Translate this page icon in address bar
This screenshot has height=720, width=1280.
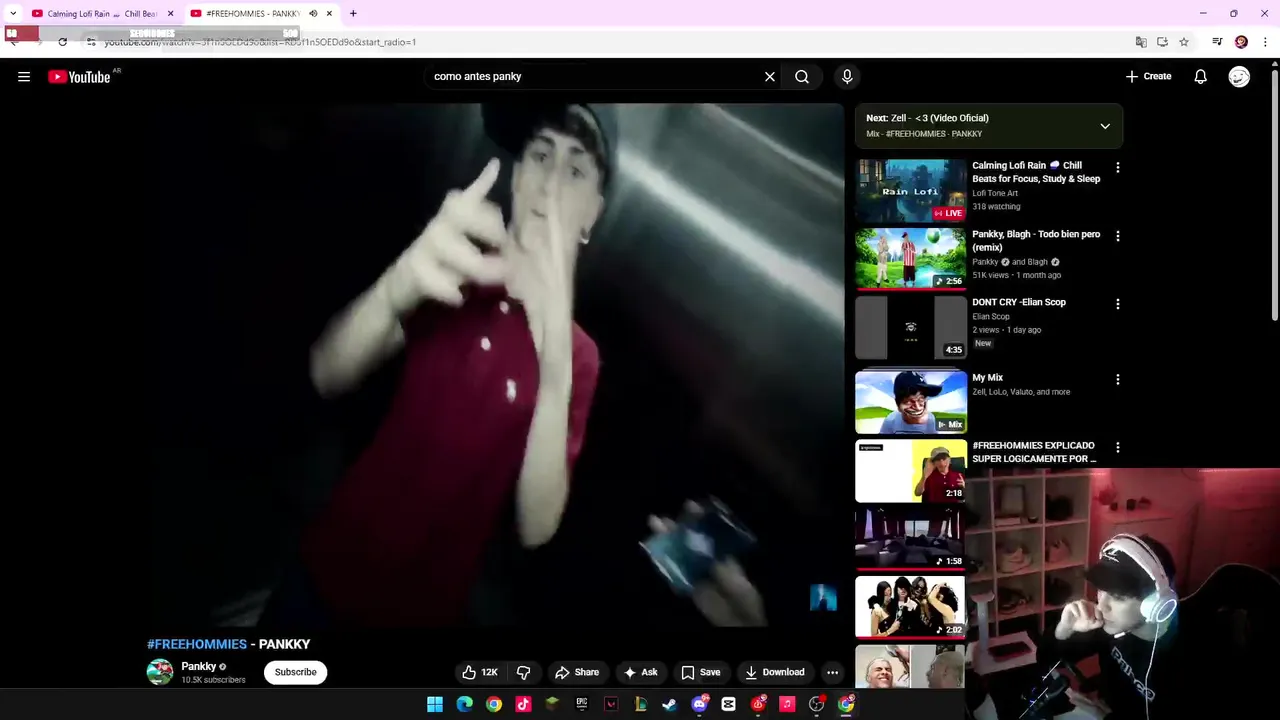tap(1141, 42)
